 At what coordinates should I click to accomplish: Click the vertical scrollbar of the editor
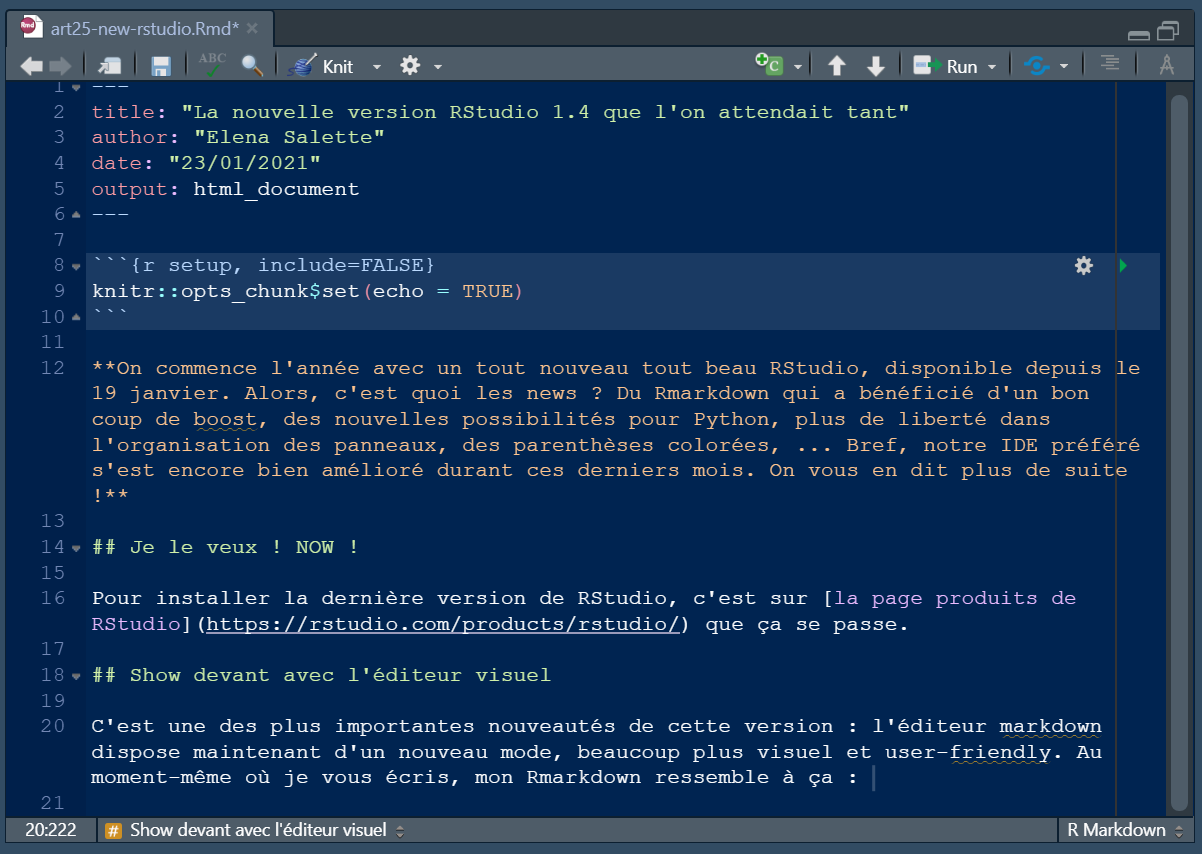(1179, 450)
